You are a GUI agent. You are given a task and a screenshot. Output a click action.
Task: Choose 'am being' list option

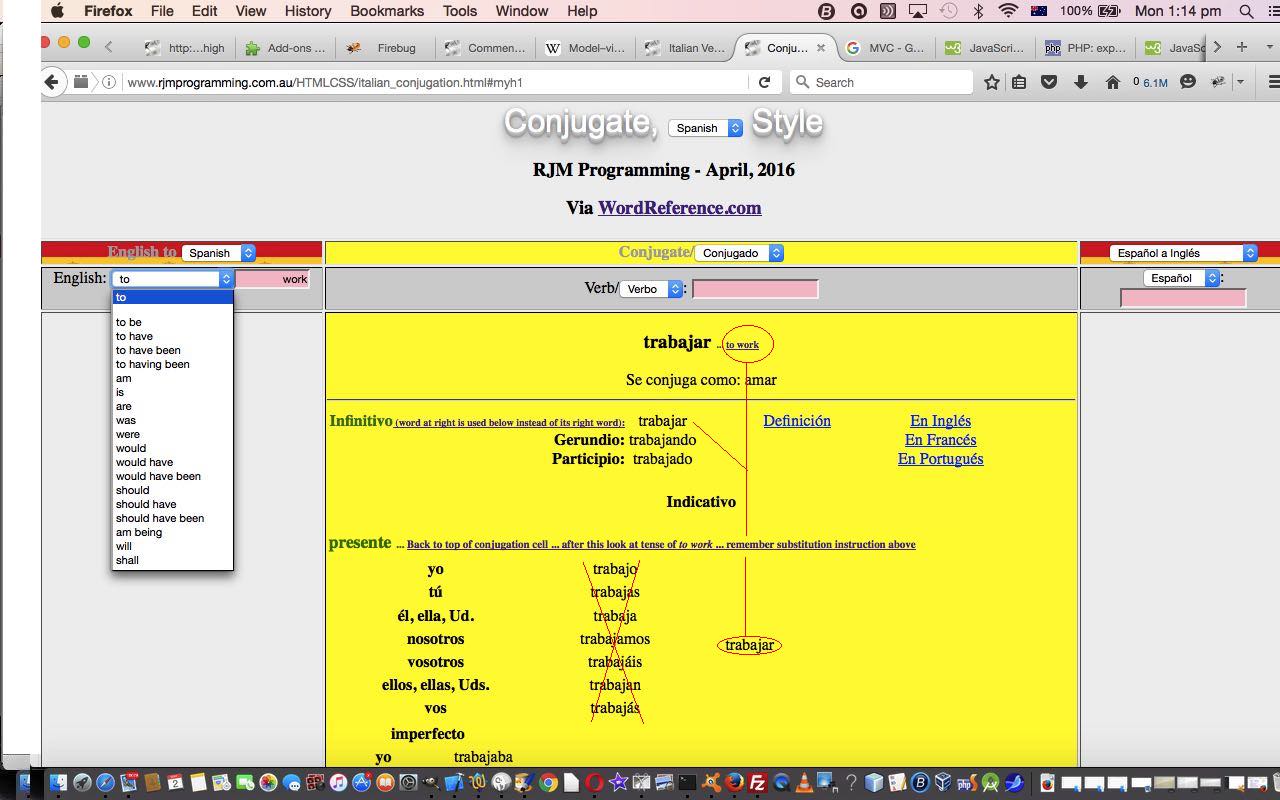click(172, 532)
